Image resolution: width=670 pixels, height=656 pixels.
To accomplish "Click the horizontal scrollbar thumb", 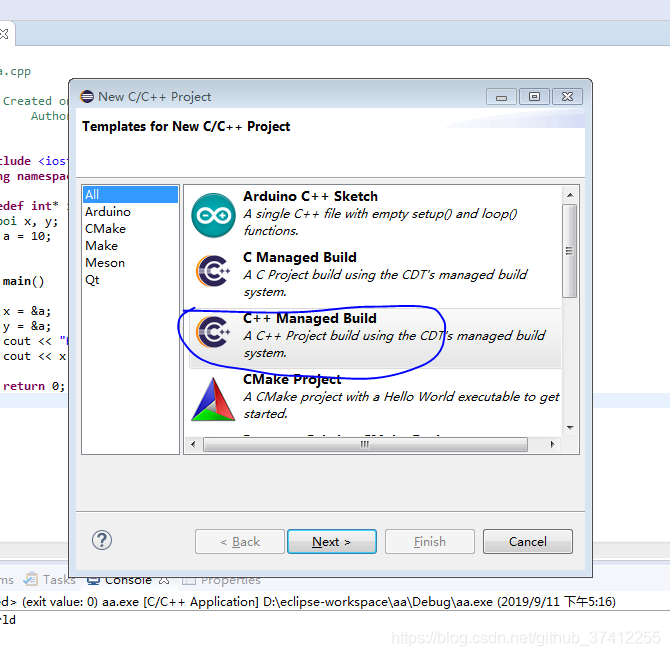I will point(365,444).
